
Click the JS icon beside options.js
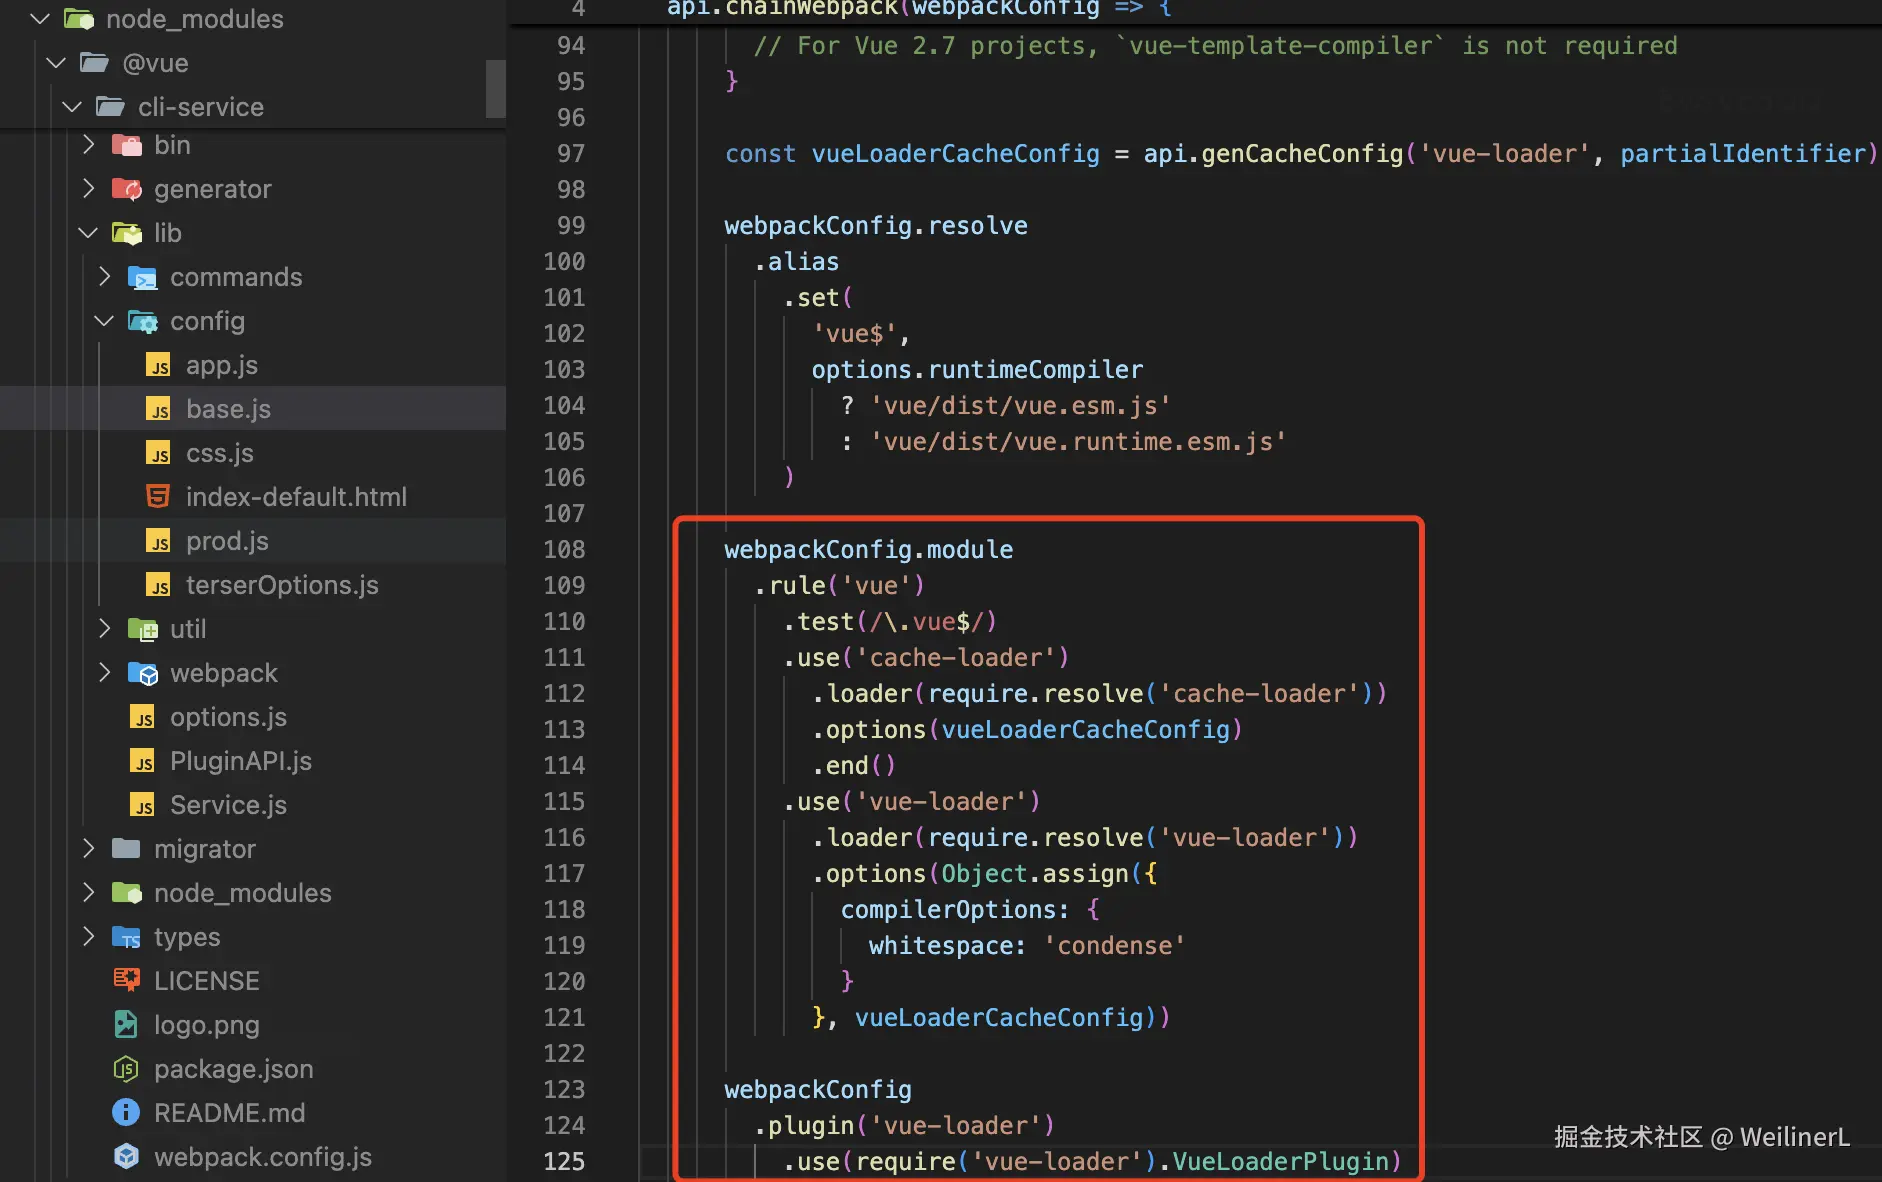142,717
